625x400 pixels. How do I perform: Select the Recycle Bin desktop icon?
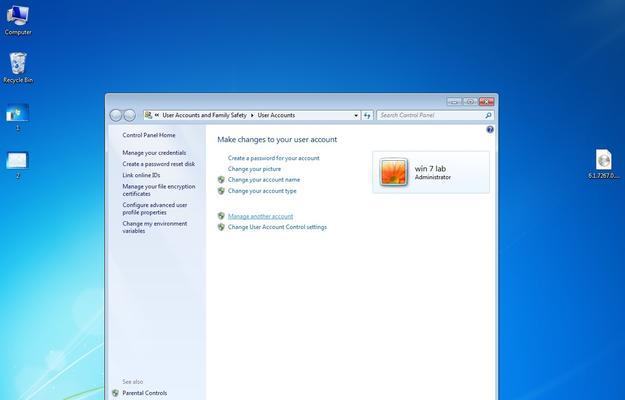coord(18,68)
